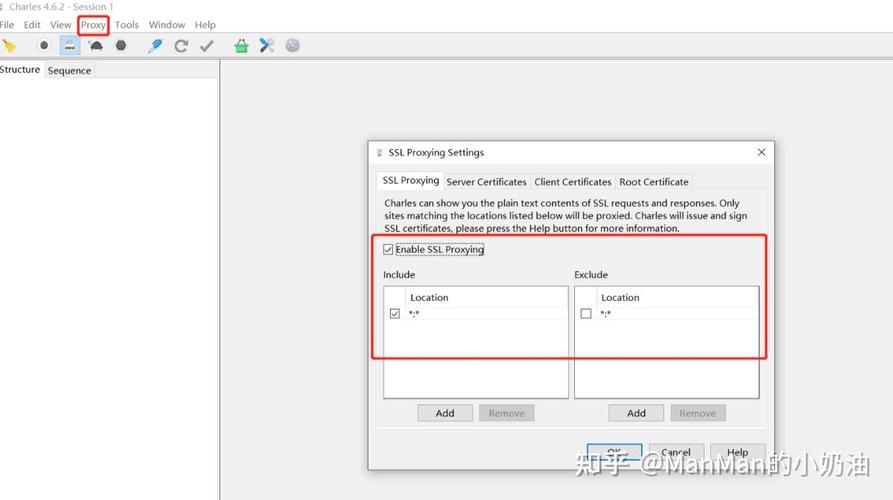The height and width of the screenshot is (500, 893).
Task: Check the Exclude list *:* location checkbox
Action: point(585,313)
